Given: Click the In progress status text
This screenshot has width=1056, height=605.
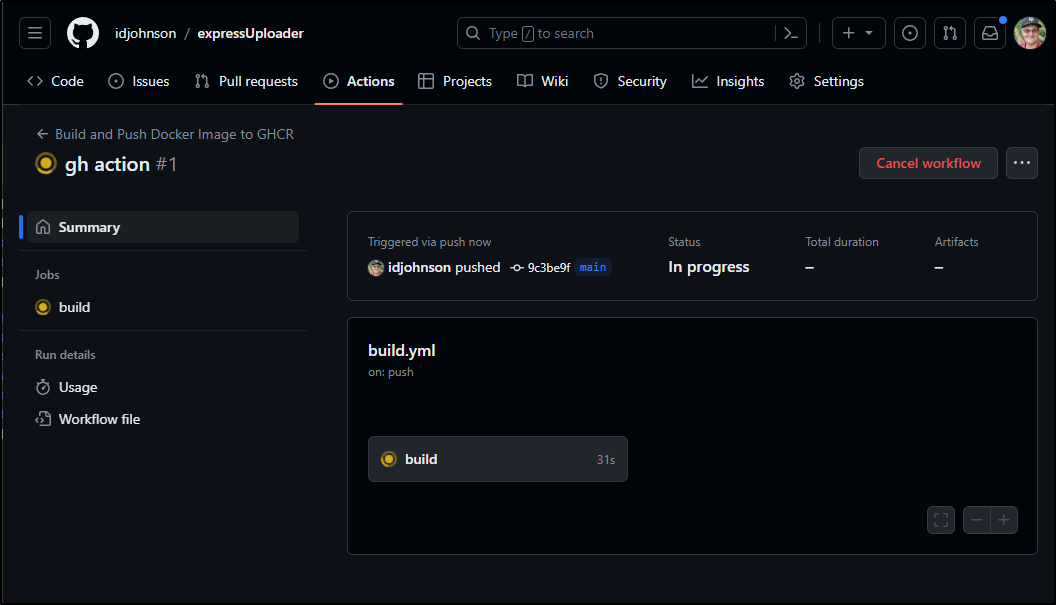Looking at the screenshot, I should [708, 267].
